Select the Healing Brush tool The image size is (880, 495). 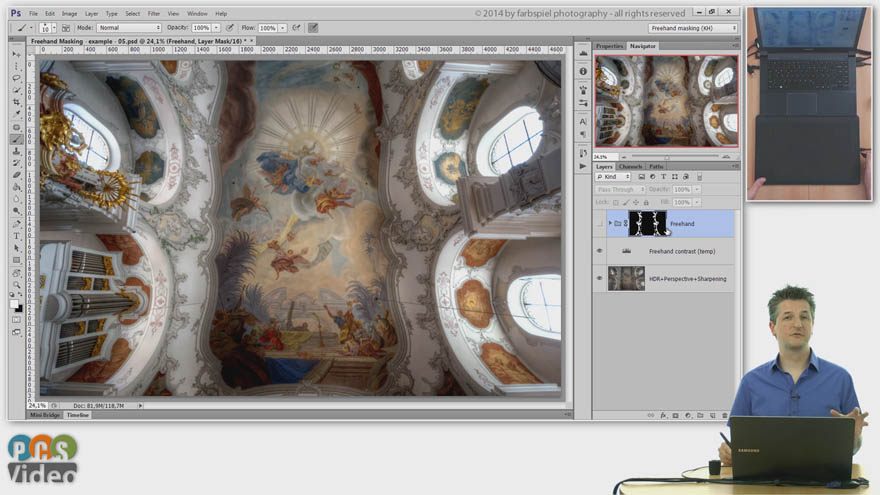coord(16,127)
